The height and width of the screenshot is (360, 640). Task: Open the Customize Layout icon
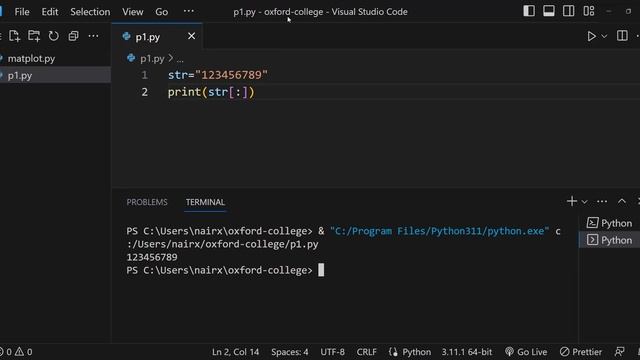pos(589,11)
